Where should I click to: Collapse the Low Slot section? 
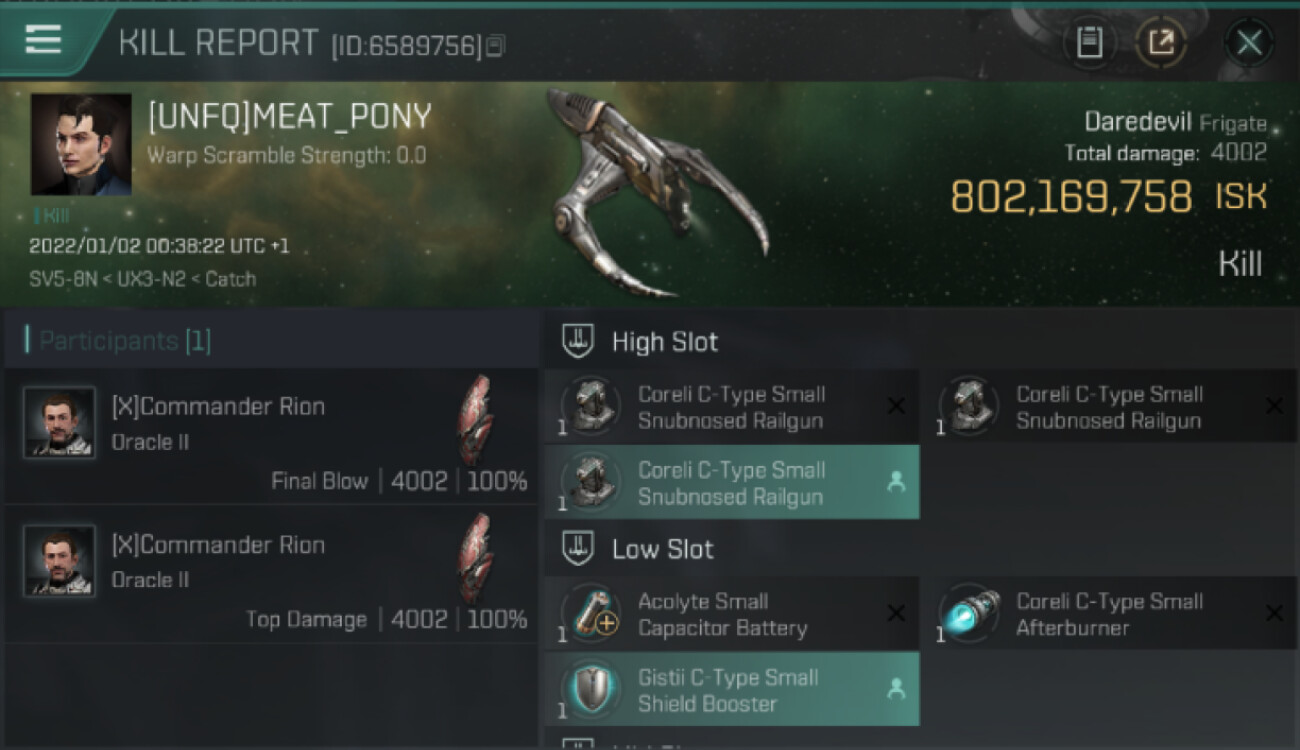578,549
